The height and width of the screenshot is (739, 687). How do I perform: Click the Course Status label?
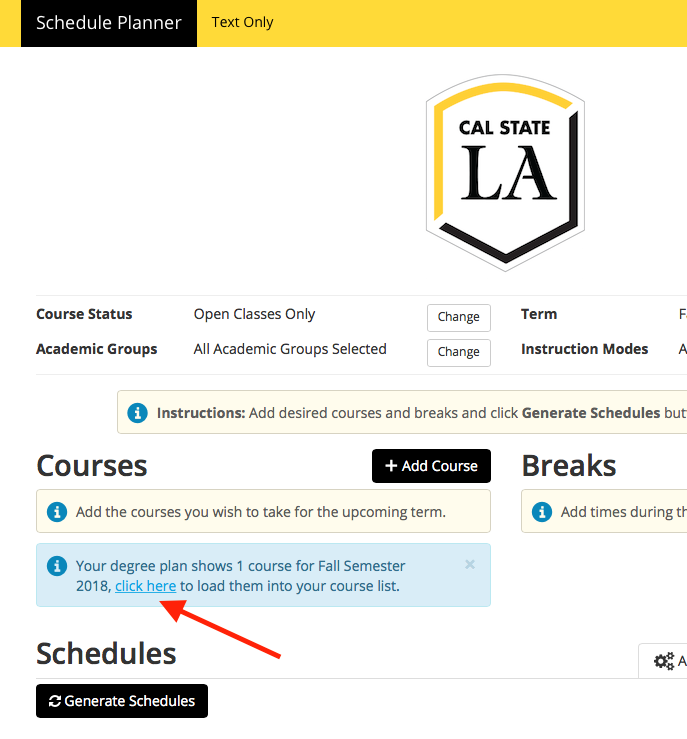(x=84, y=314)
